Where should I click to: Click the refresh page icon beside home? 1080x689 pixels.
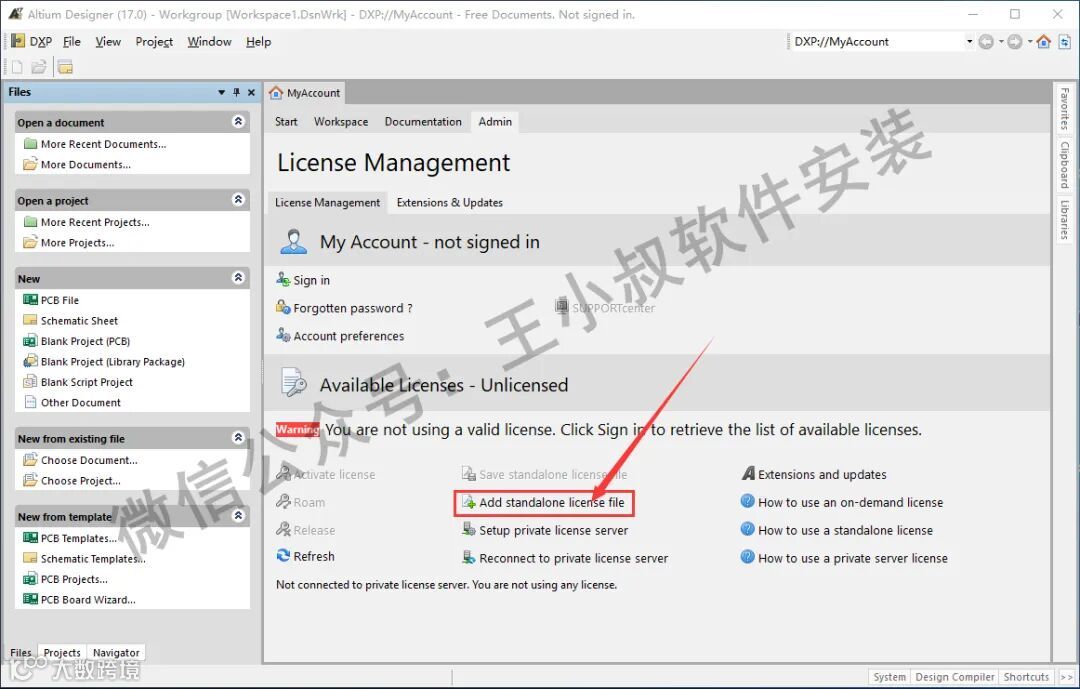pos(1065,42)
